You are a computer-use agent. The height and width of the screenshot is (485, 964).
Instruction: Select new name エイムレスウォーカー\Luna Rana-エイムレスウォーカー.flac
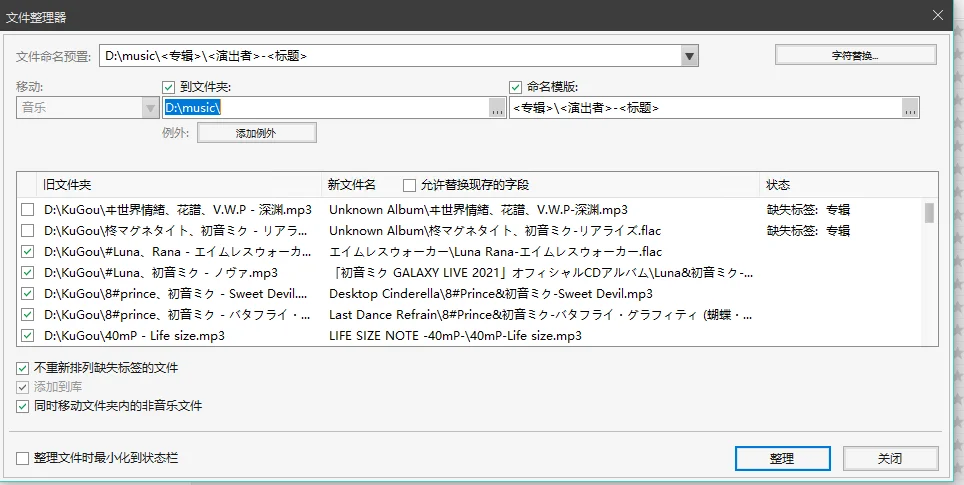[496, 252]
